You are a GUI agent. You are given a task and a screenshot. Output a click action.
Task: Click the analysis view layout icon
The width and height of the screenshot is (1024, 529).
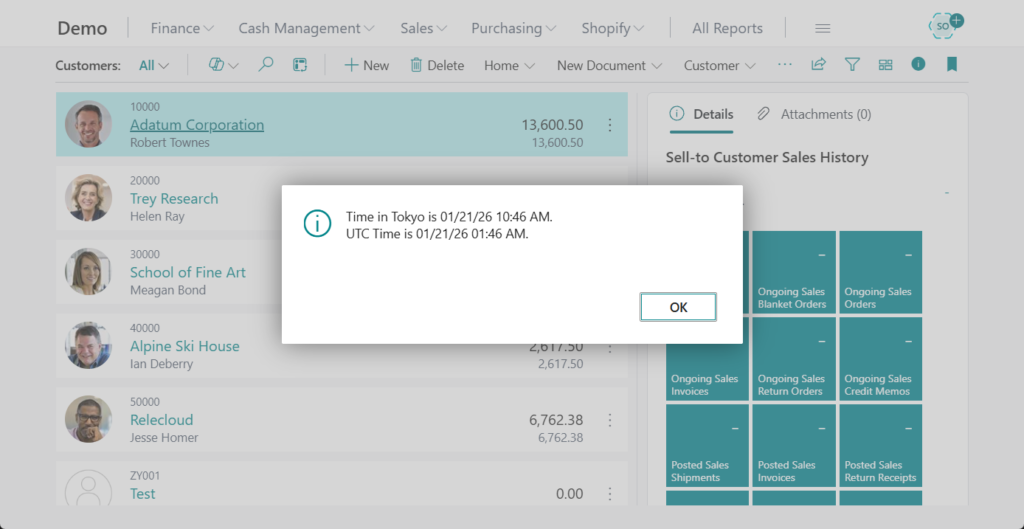pos(299,65)
